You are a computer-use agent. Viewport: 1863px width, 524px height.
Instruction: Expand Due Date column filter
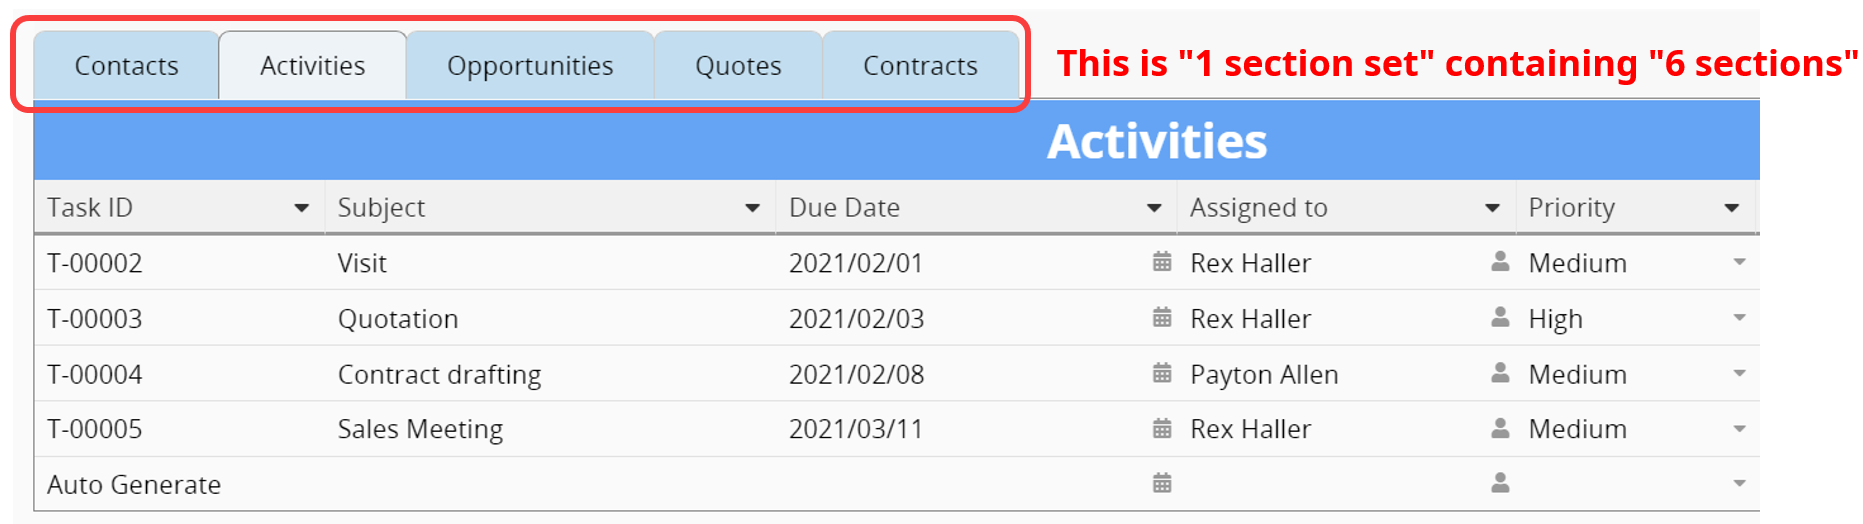(1154, 208)
